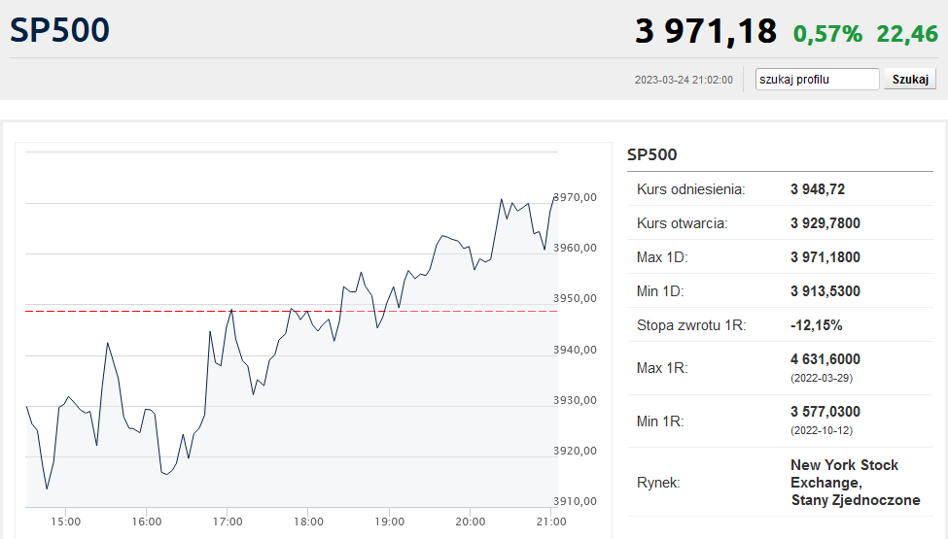Click the 18:00 time axis label
Screen dimensions: 948x539
coord(308,521)
